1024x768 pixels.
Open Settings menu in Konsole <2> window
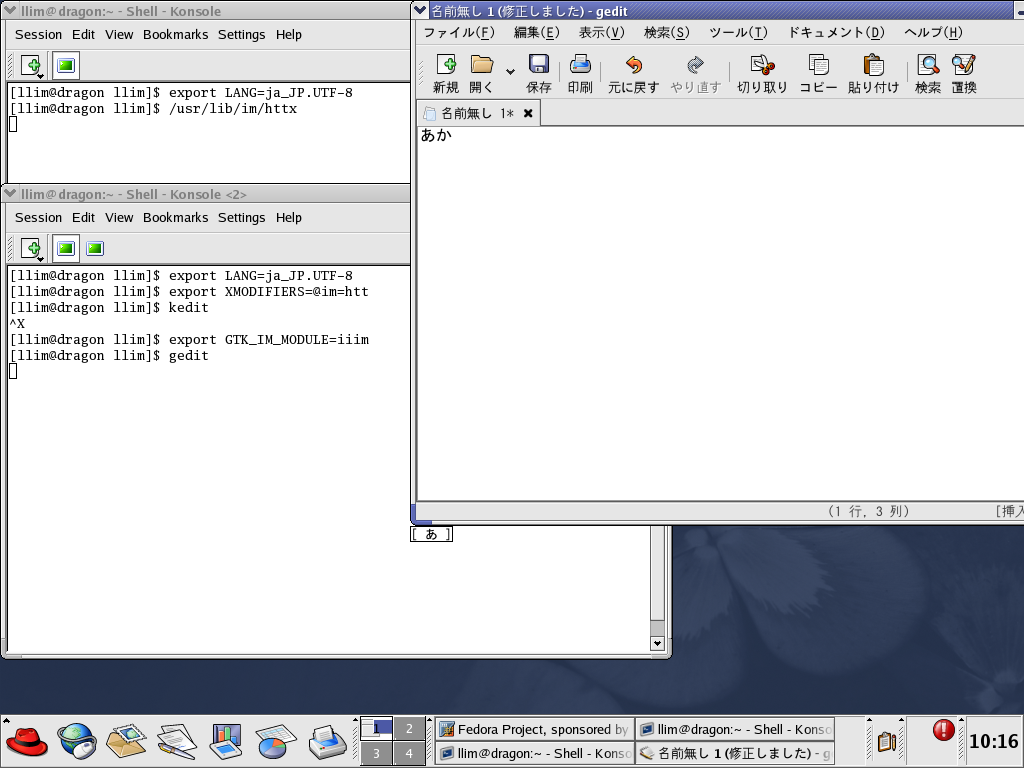click(242, 217)
